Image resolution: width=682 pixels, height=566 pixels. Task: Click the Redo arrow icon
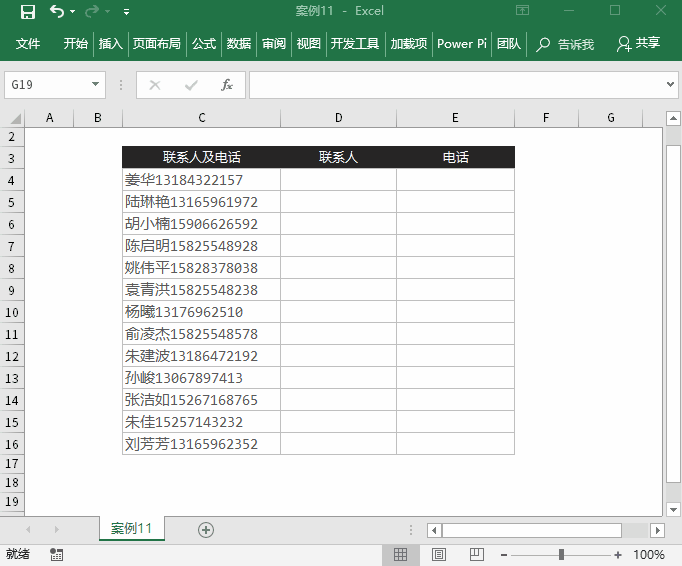click(92, 11)
